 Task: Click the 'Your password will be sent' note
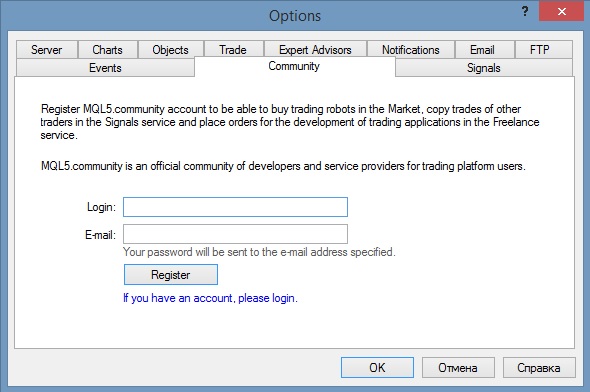click(x=259, y=252)
